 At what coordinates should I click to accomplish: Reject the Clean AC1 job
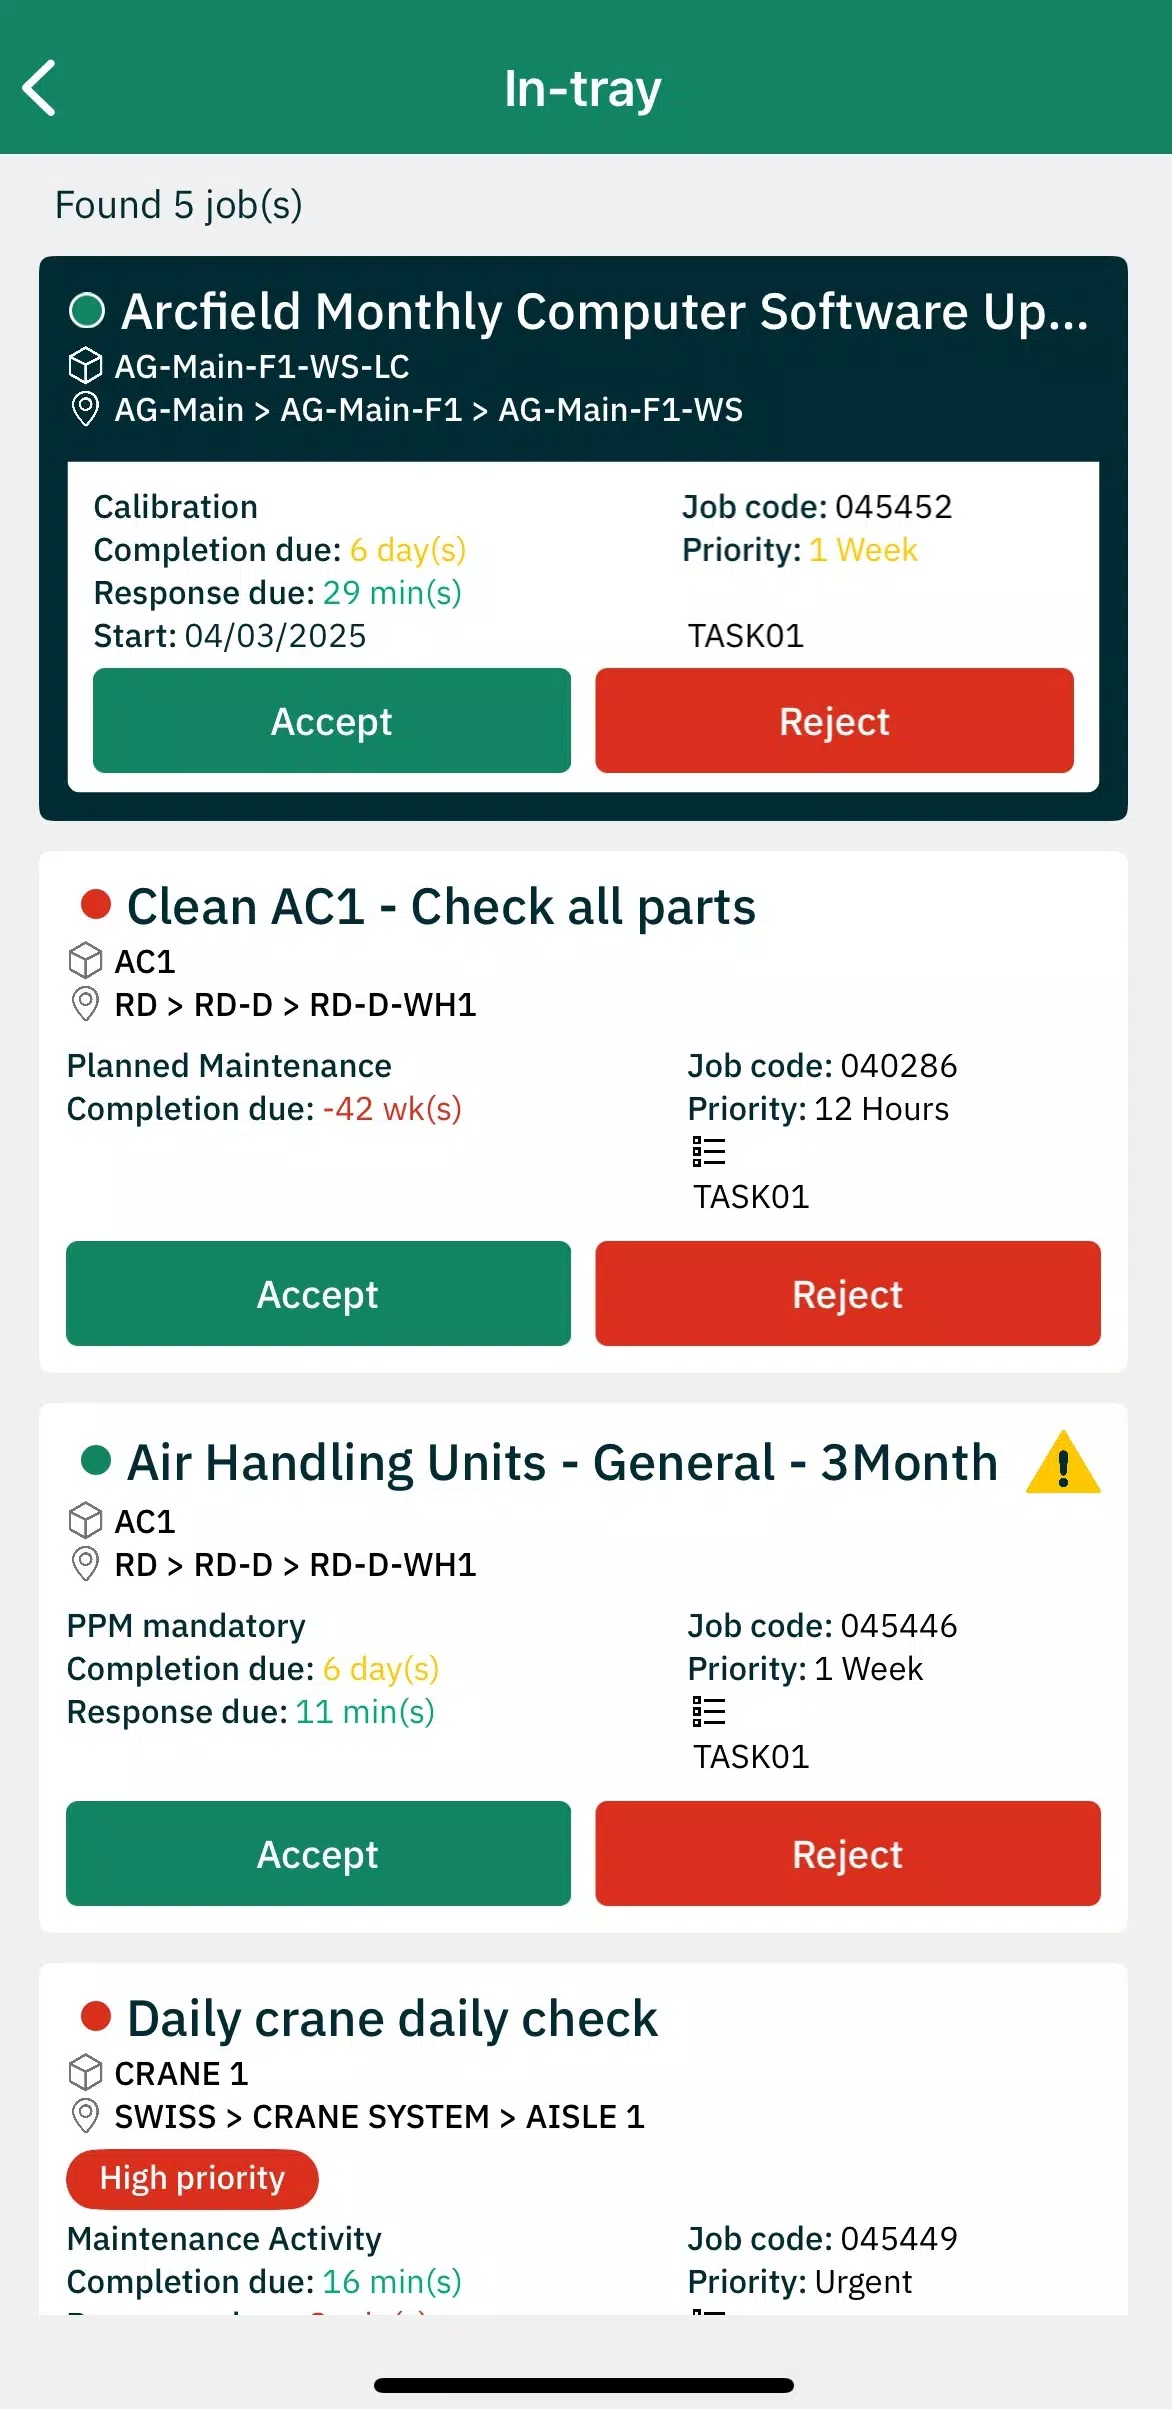pos(848,1294)
